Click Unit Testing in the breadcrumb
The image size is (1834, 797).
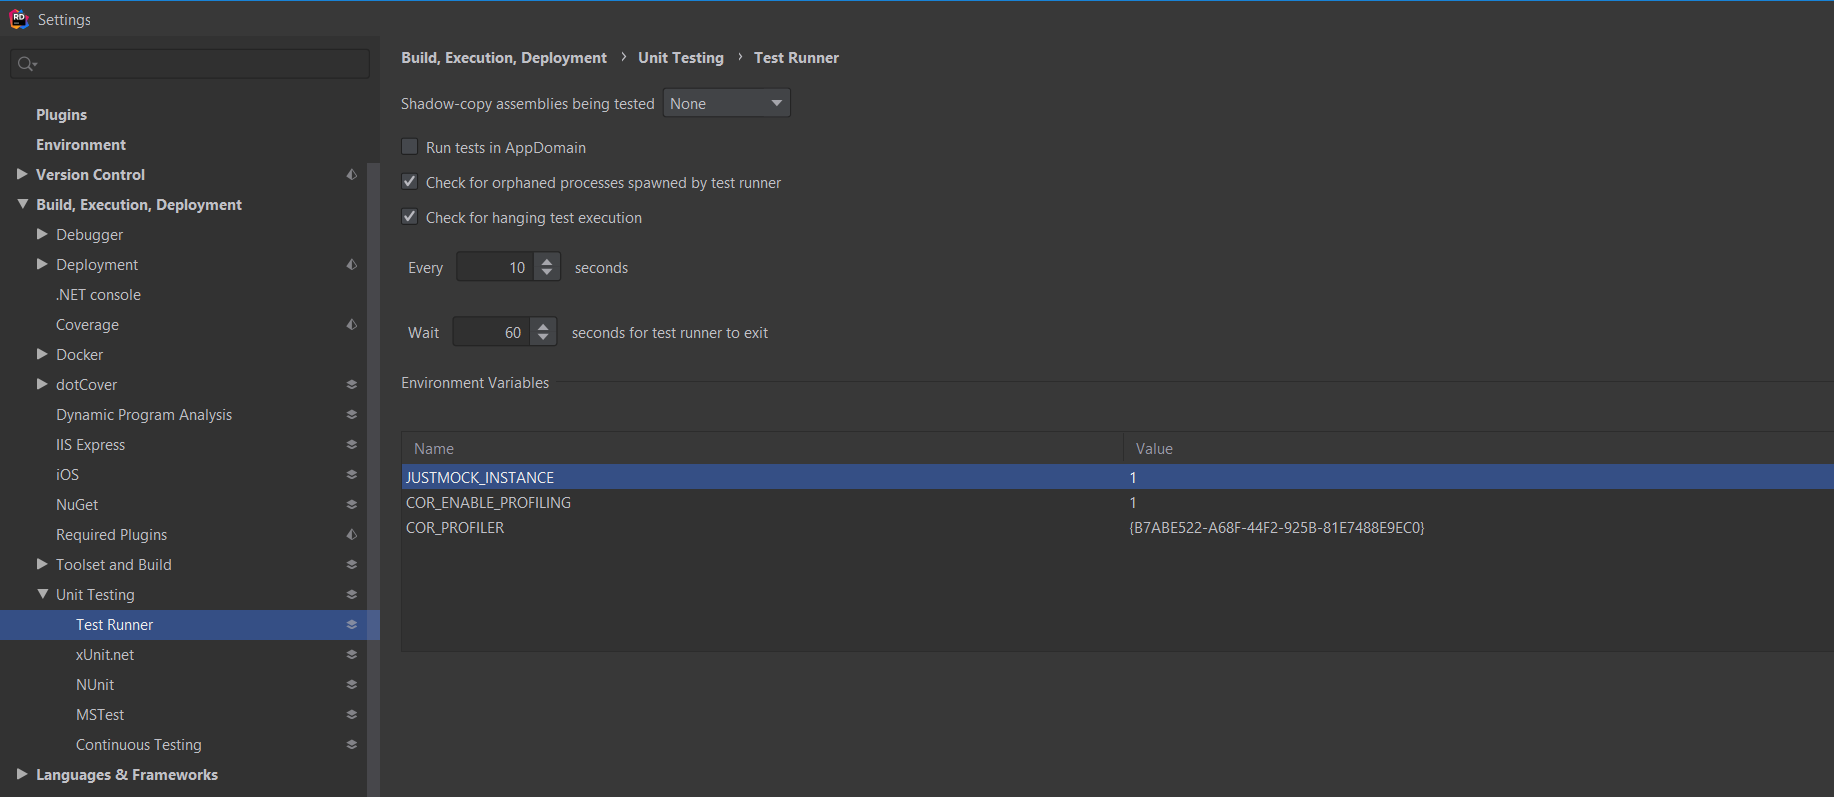click(680, 58)
